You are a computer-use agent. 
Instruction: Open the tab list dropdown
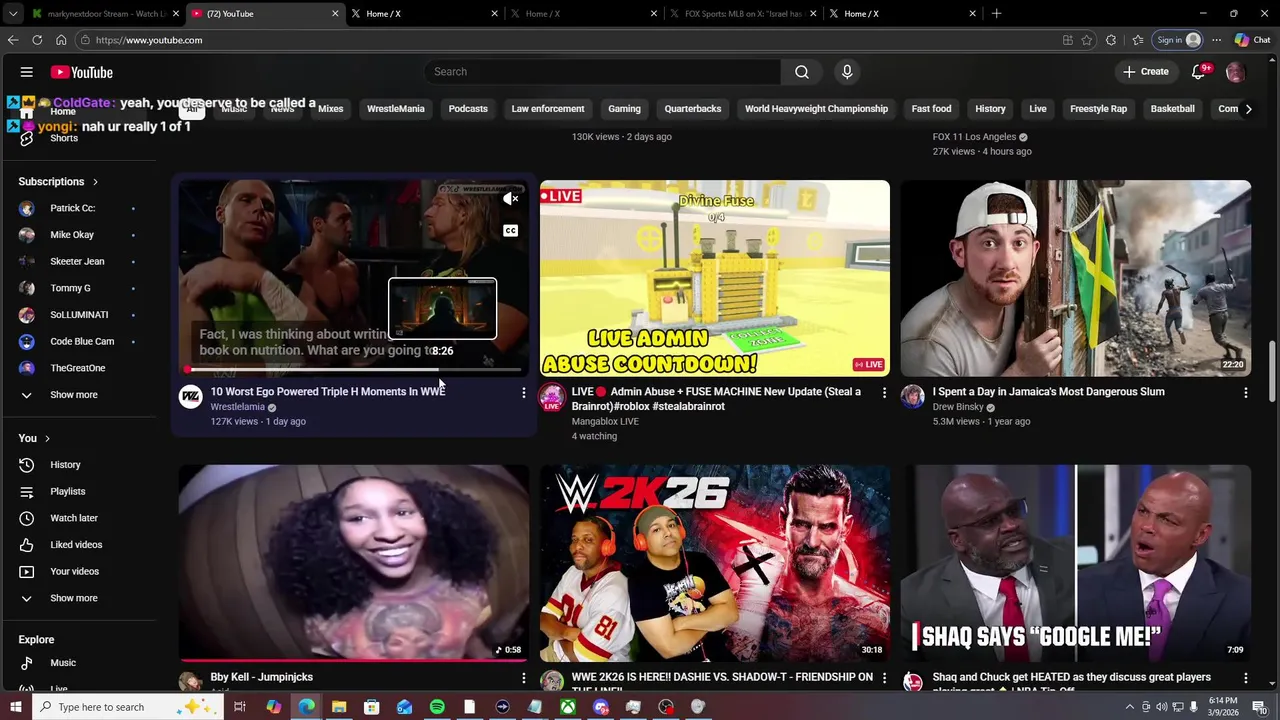tap(13, 14)
